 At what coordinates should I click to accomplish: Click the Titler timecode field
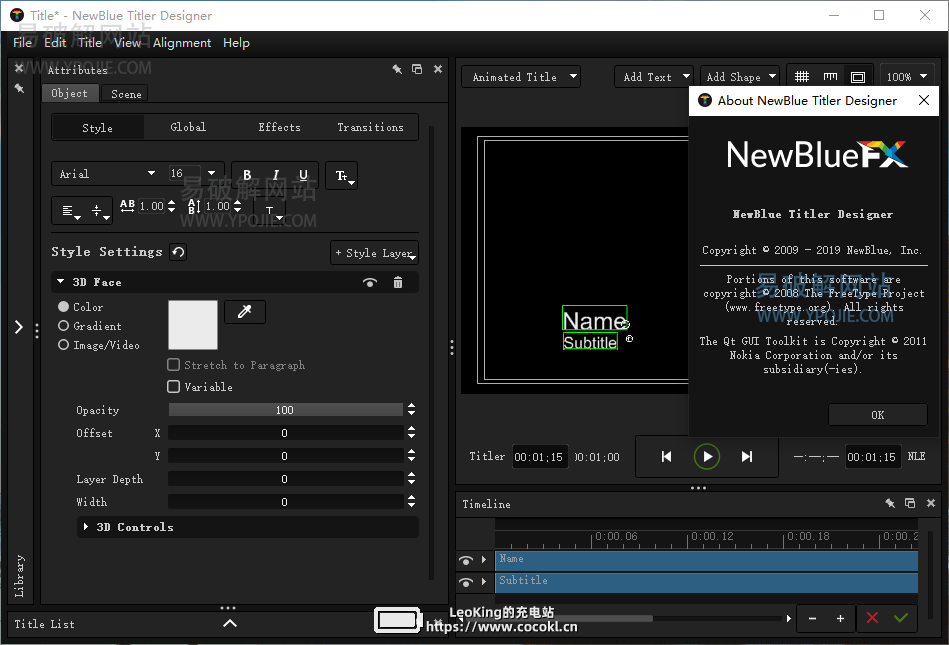539,457
